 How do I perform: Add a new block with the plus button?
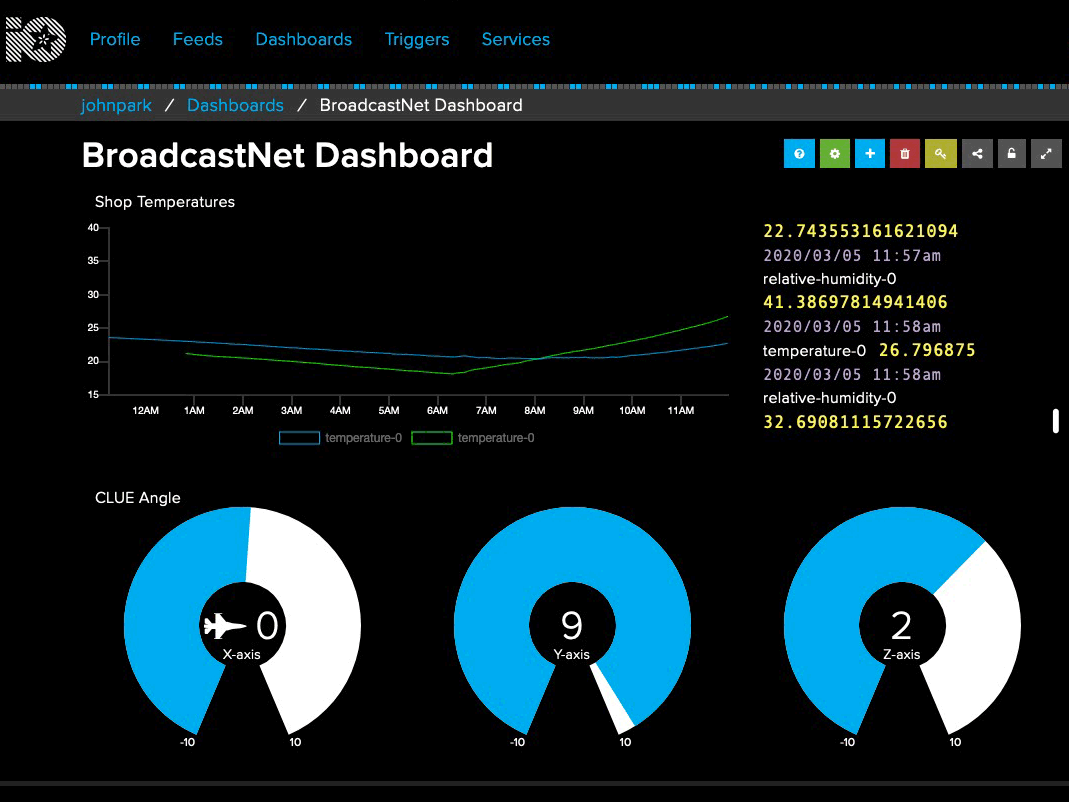tap(870, 154)
